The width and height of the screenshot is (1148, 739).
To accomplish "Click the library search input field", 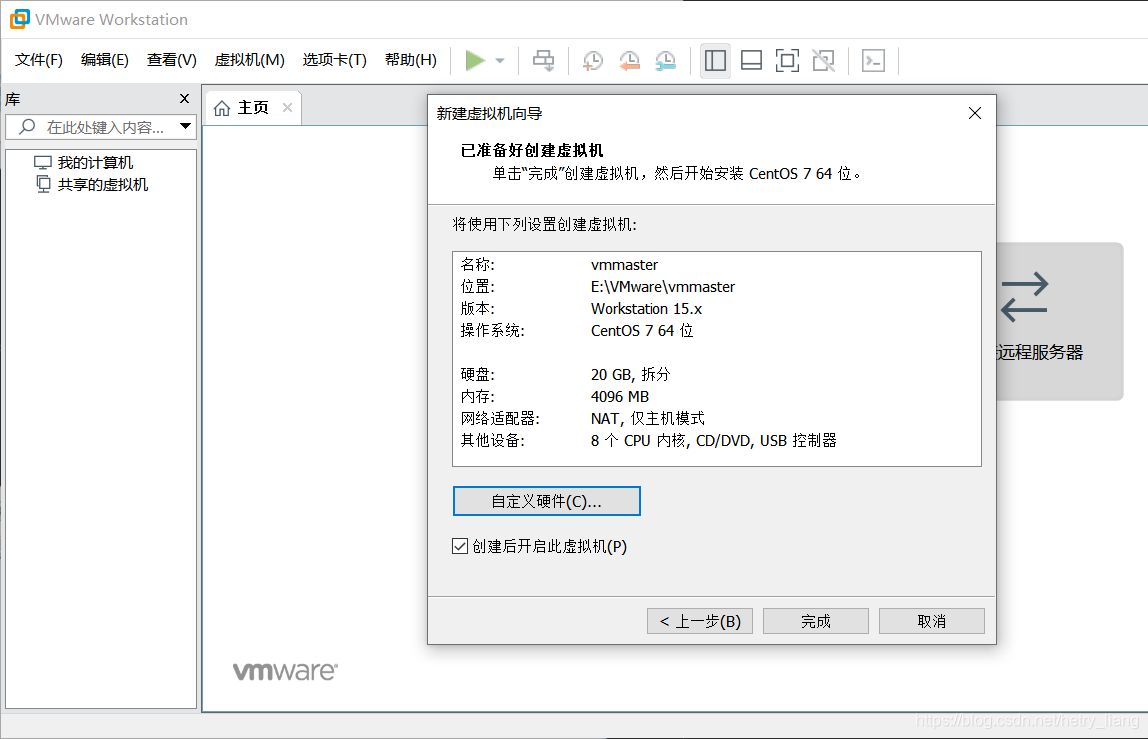I will pyautogui.click(x=101, y=127).
